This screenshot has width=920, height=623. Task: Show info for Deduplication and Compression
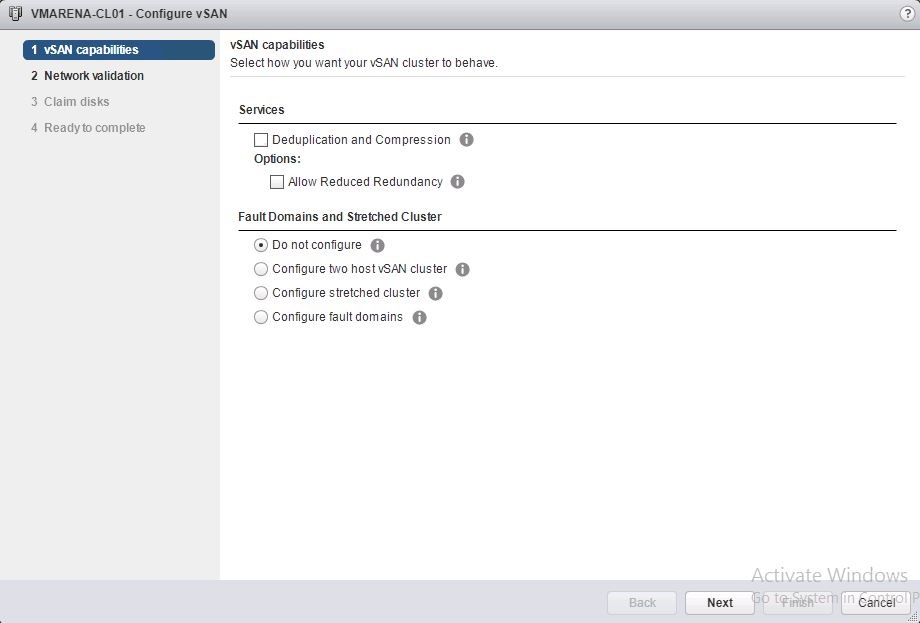(x=466, y=140)
